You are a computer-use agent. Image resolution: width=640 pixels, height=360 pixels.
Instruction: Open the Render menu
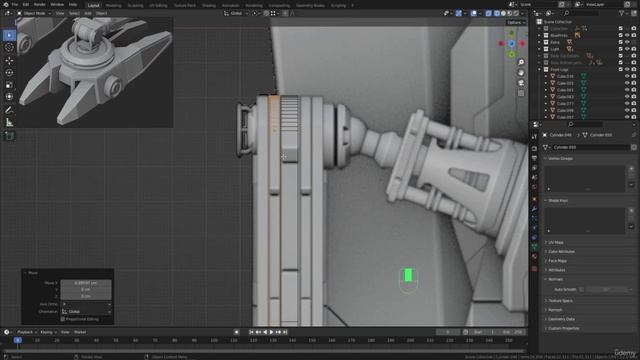coord(40,4)
